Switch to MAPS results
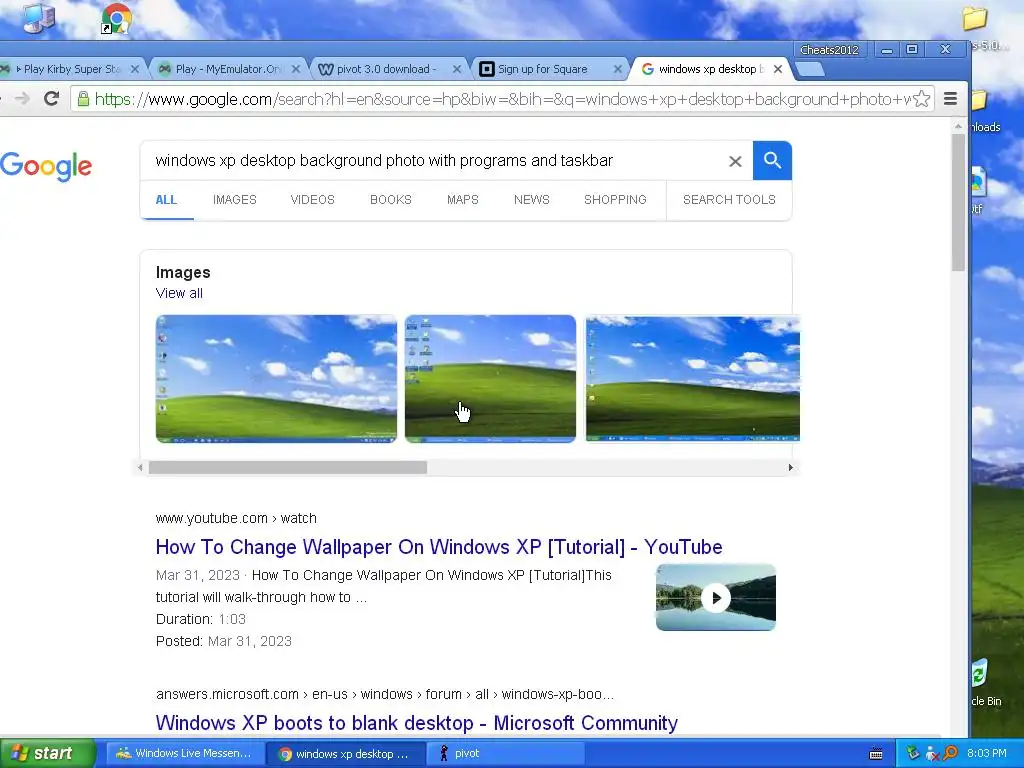The width and height of the screenshot is (1024, 768). pyautogui.click(x=462, y=200)
